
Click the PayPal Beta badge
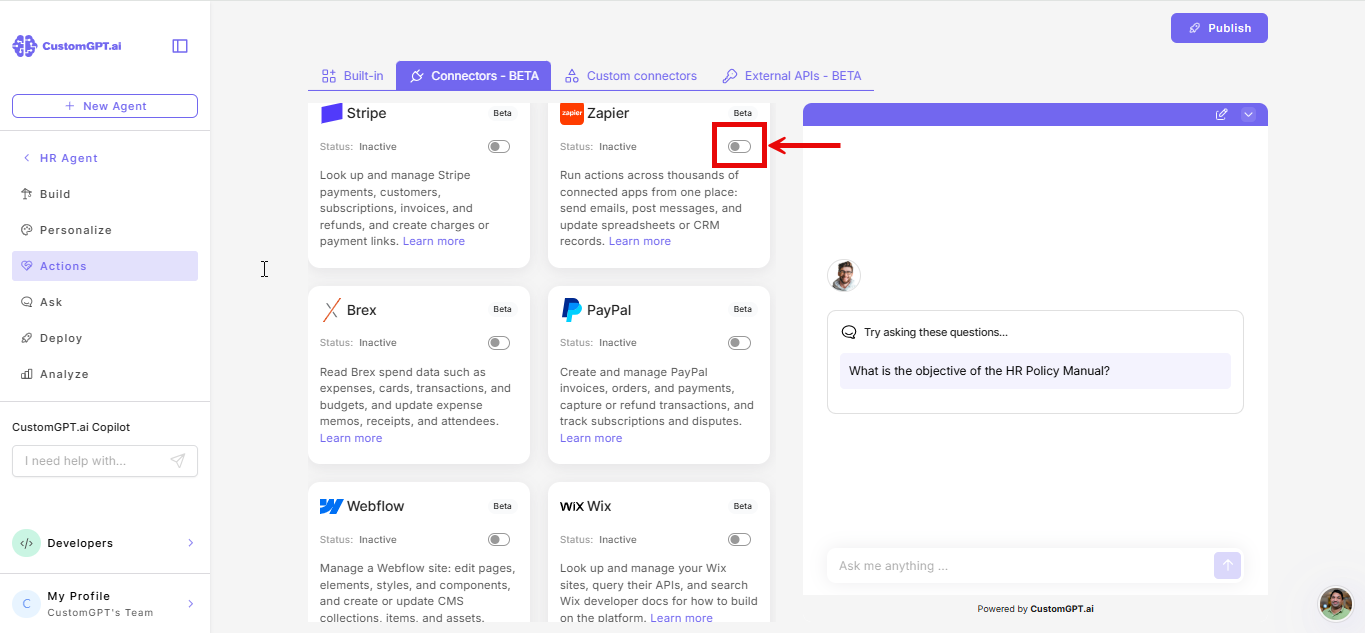pos(742,309)
